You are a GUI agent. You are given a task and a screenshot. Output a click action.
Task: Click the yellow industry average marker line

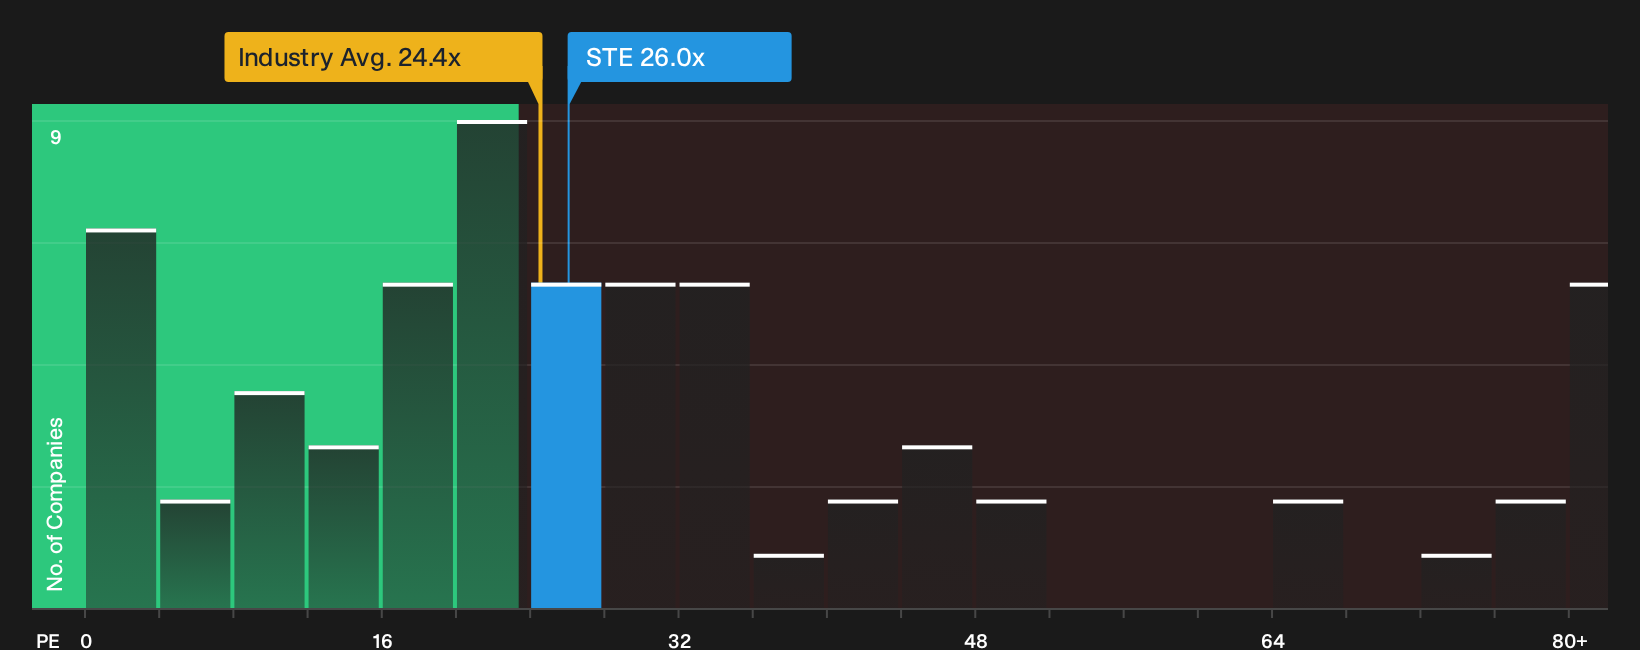tap(540, 195)
